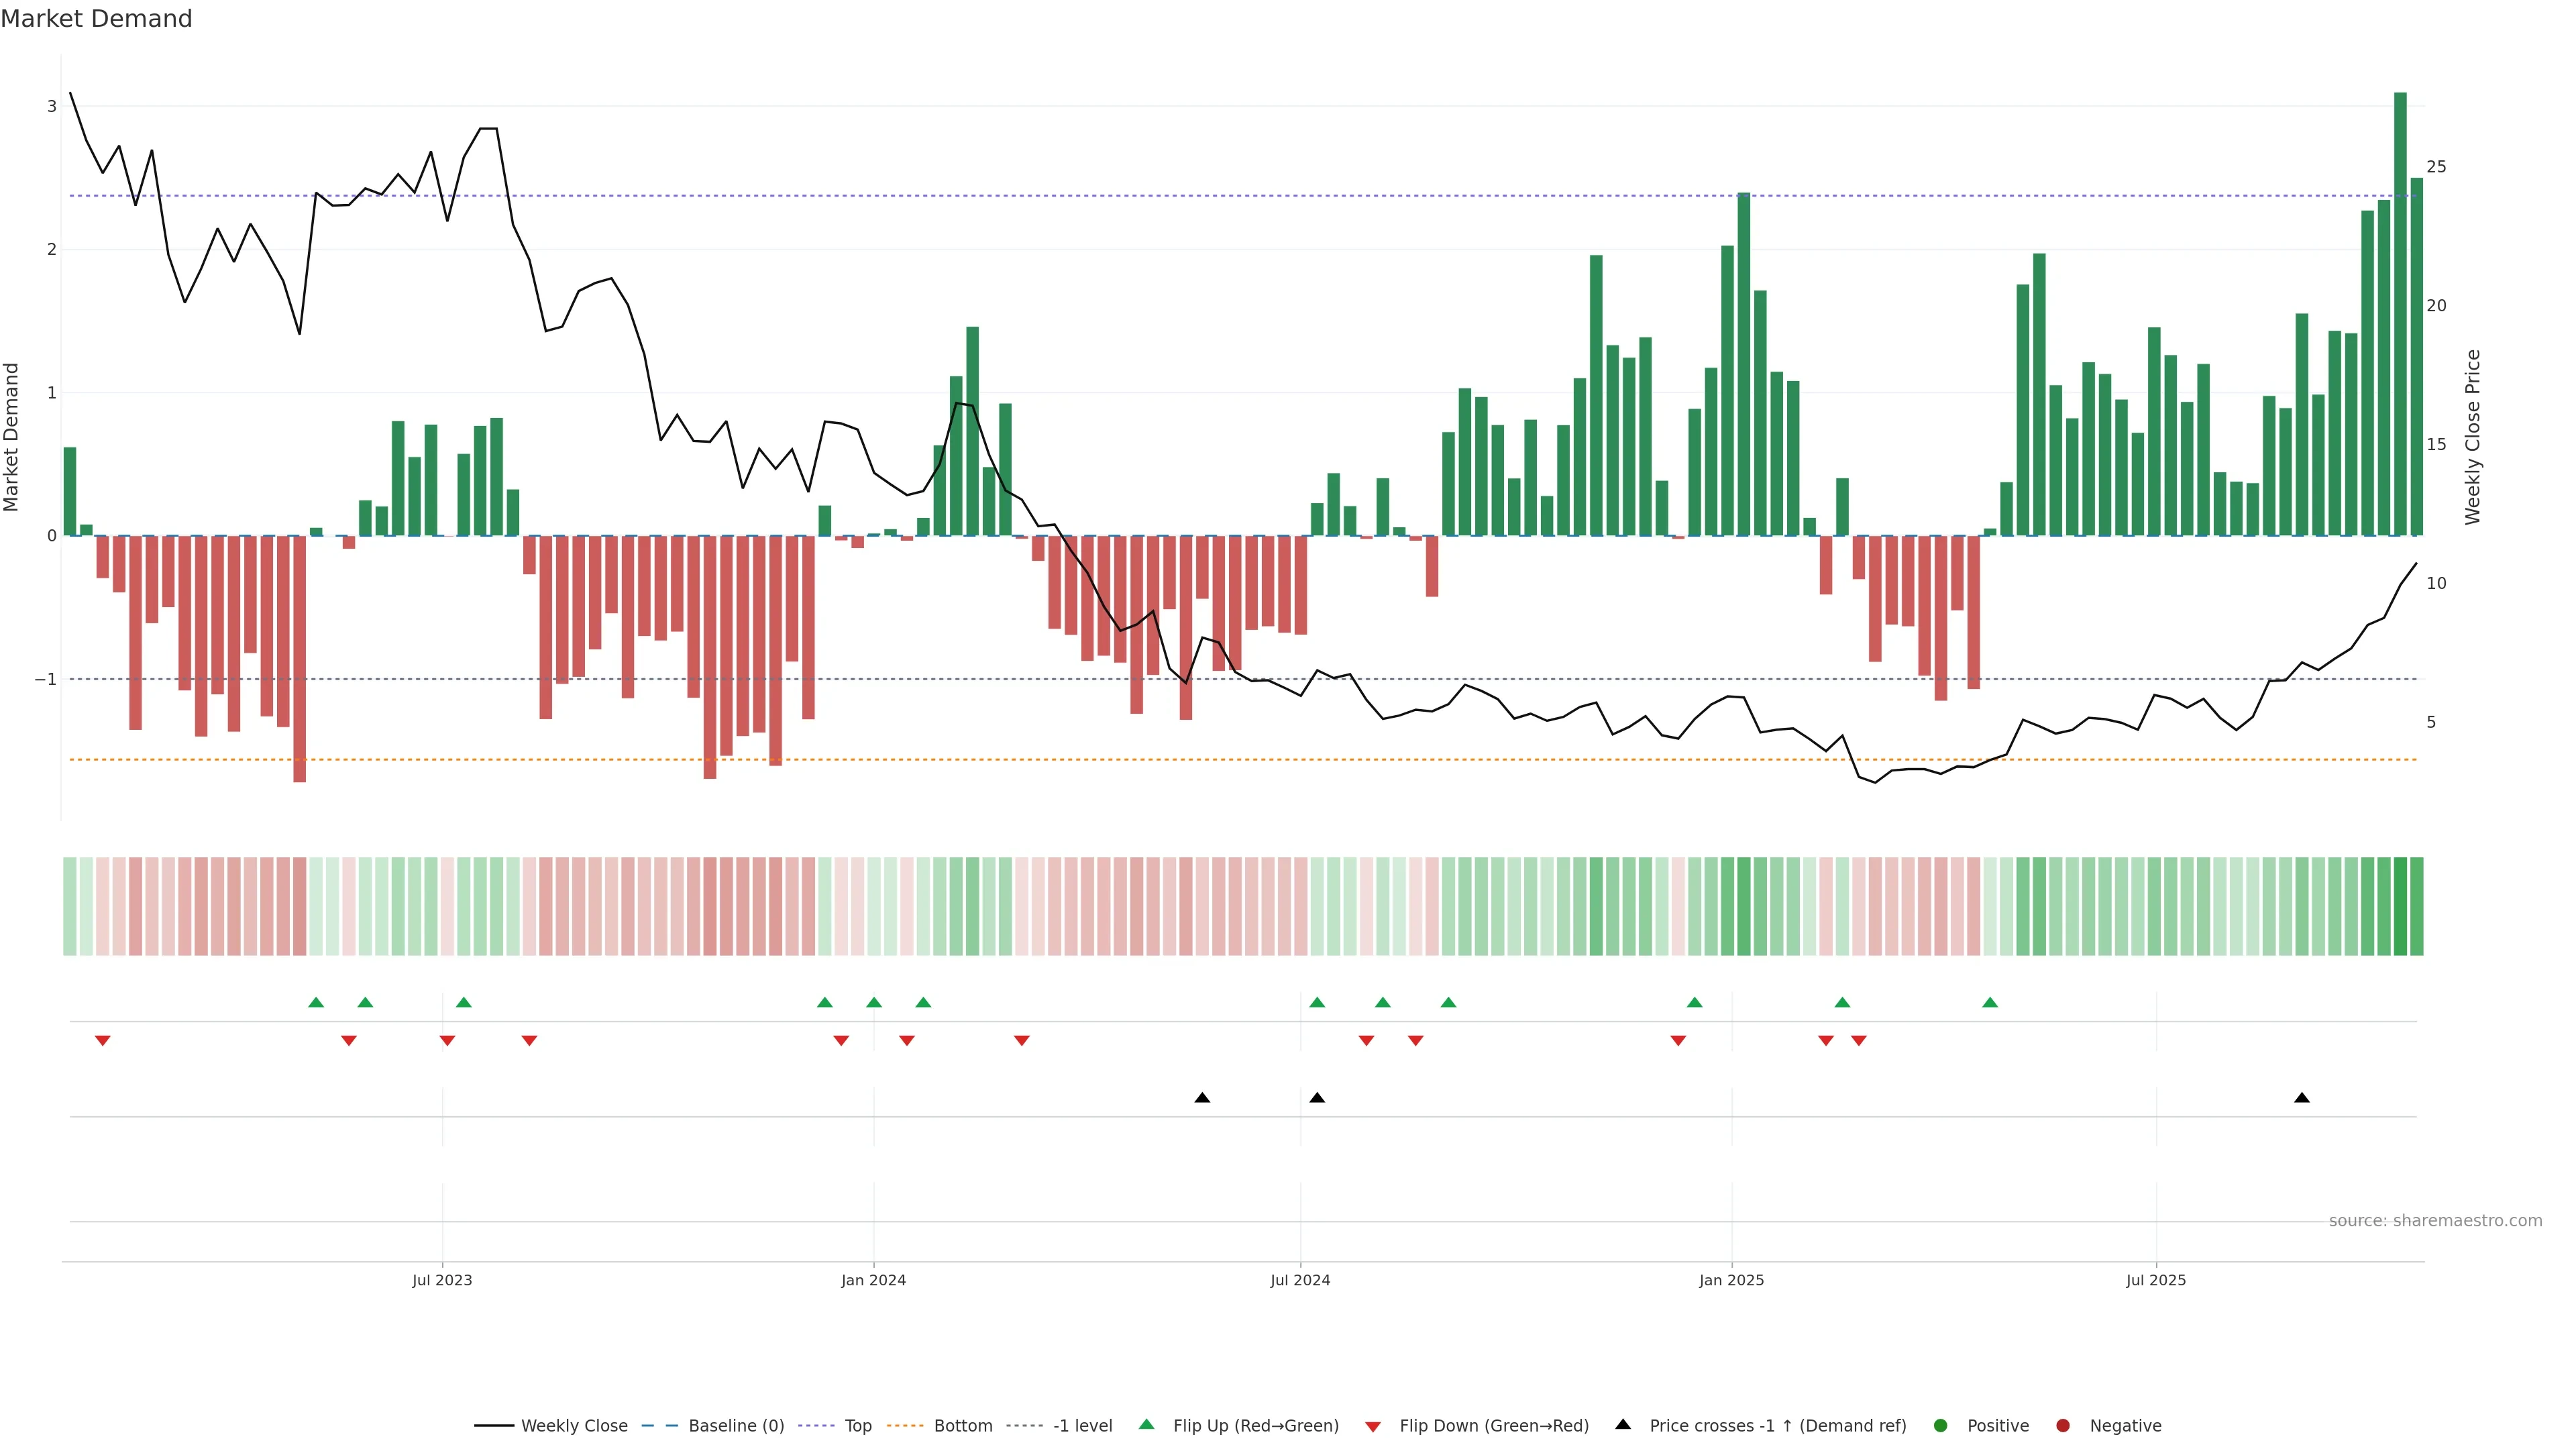
Task: Click the Jul 2024 x-axis label
Action: point(1299,1280)
